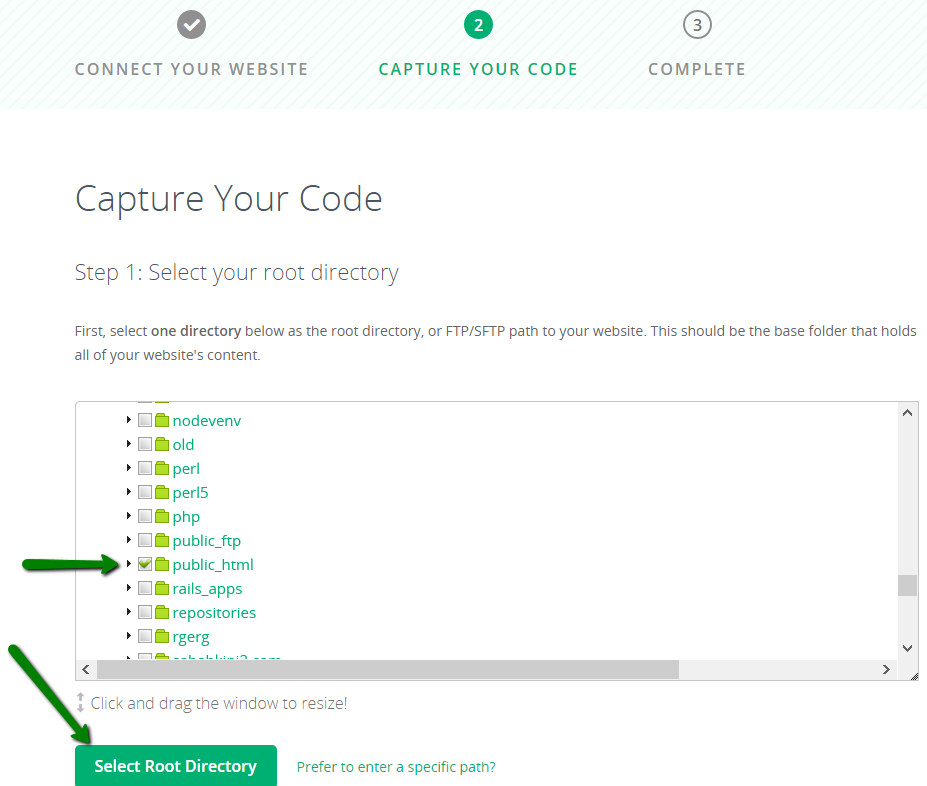Select the perl5 folder name

click(x=190, y=493)
